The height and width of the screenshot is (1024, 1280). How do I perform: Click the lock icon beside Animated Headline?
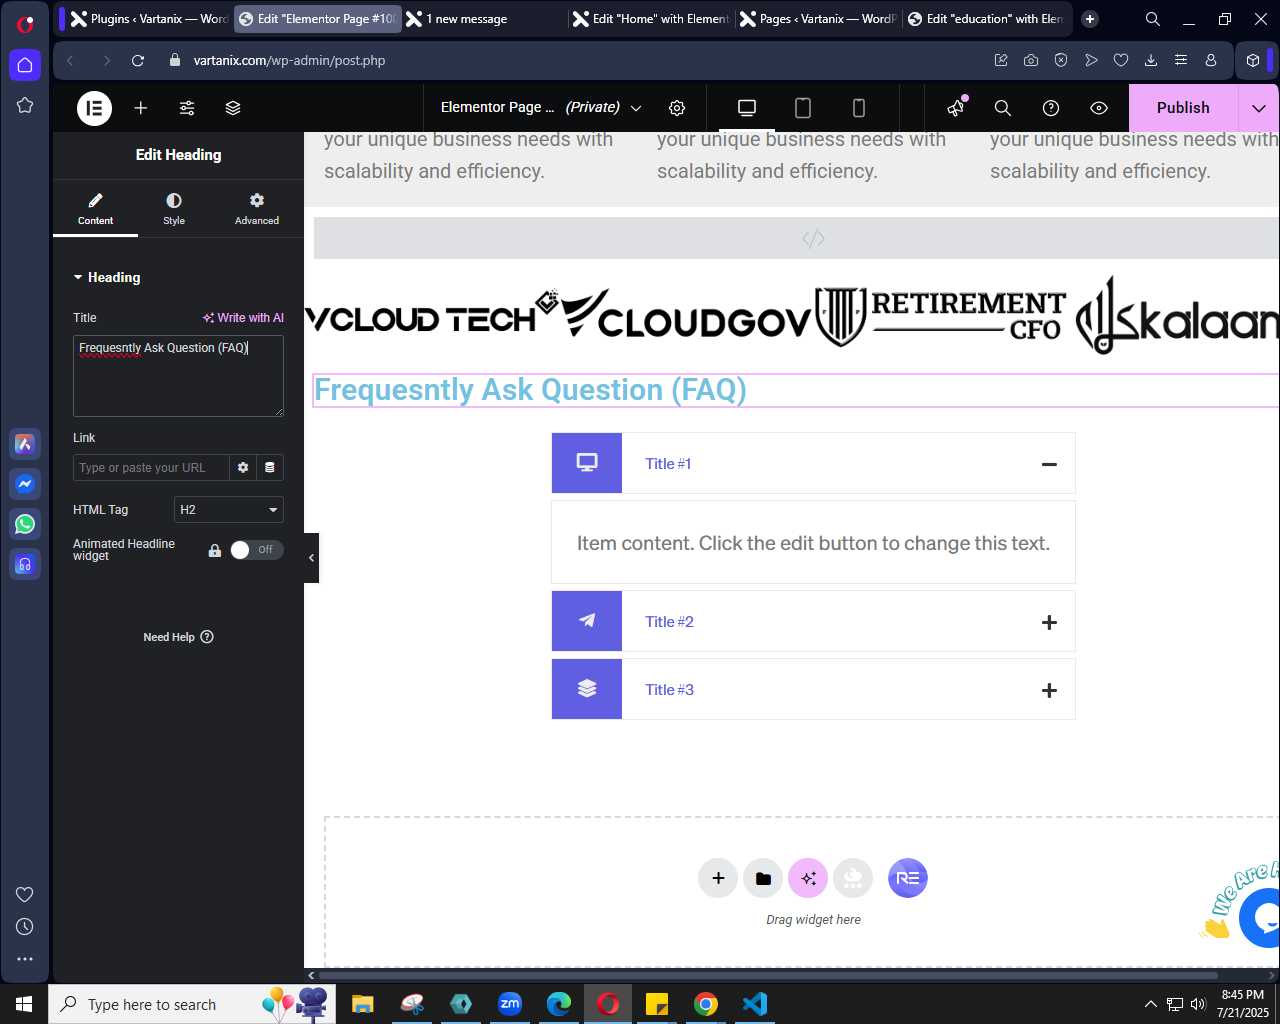214,550
